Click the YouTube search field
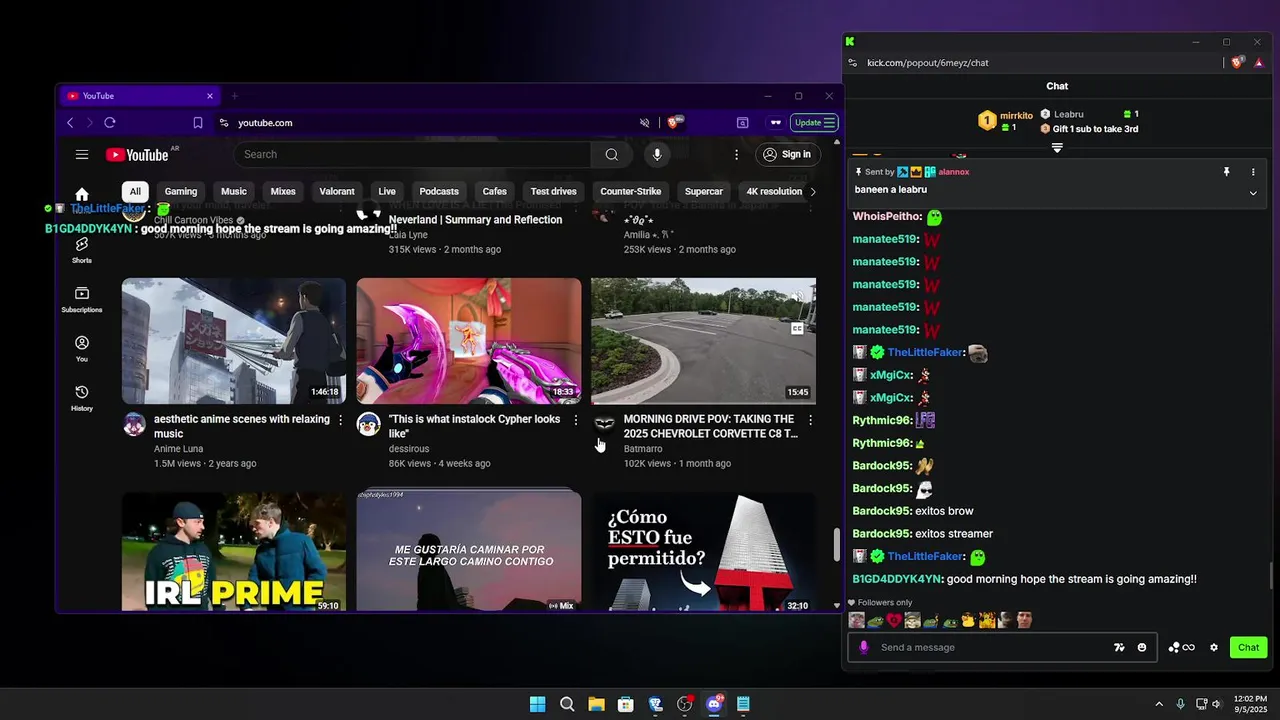This screenshot has width=1280, height=720. pos(412,154)
